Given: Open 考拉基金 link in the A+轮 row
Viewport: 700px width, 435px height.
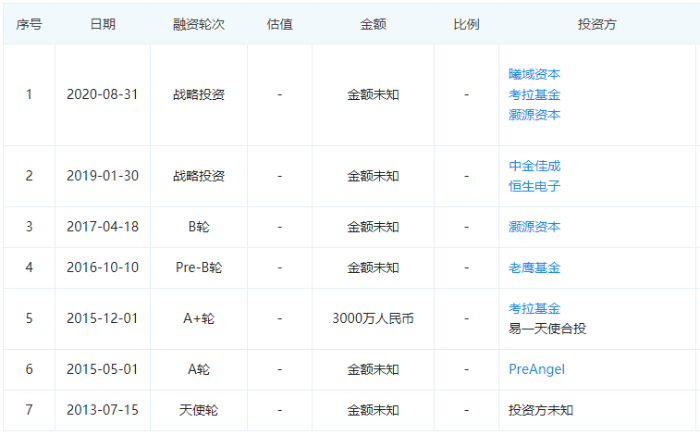Looking at the screenshot, I should pyautogui.click(x=534, y=308).
